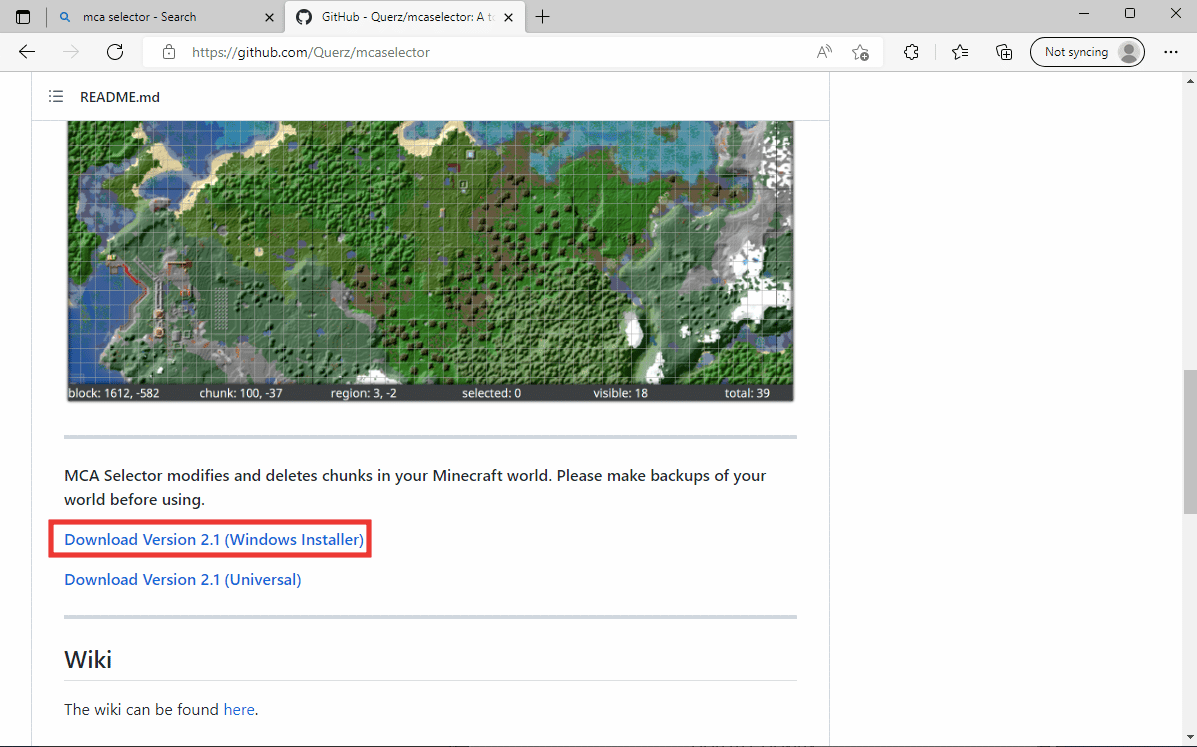Click the Wiki section heading

88,659
